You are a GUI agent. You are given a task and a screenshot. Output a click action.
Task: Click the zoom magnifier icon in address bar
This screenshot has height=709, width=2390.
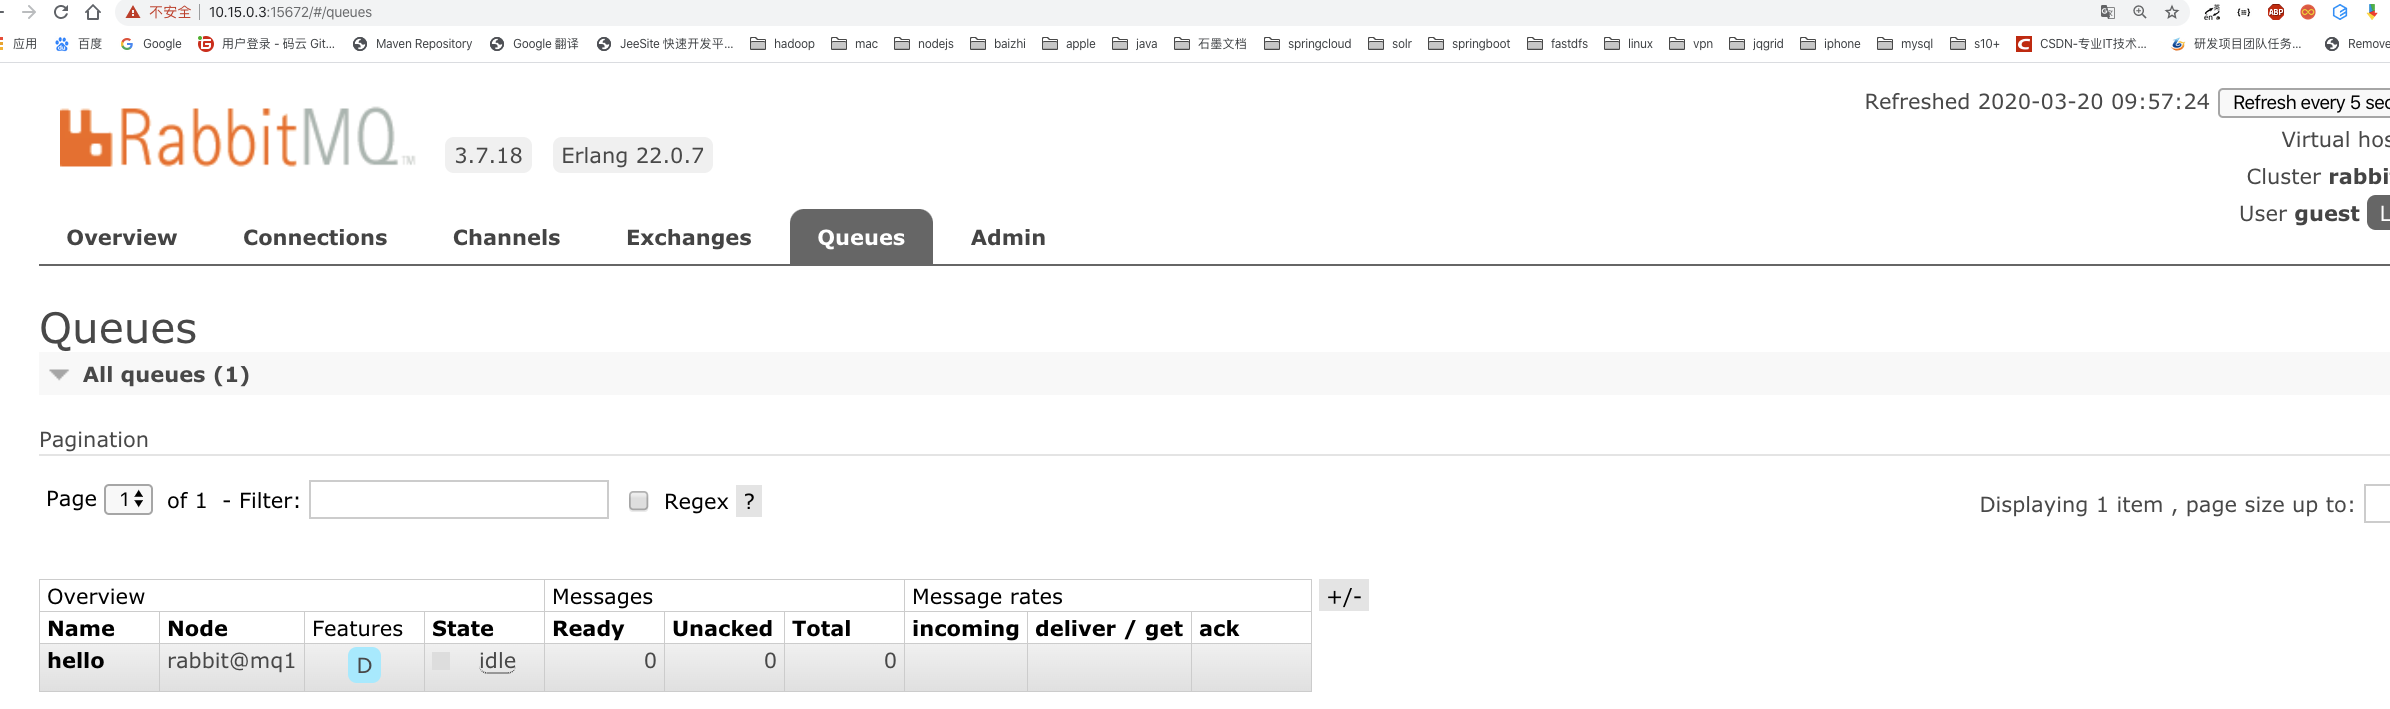click(2139, 12)
